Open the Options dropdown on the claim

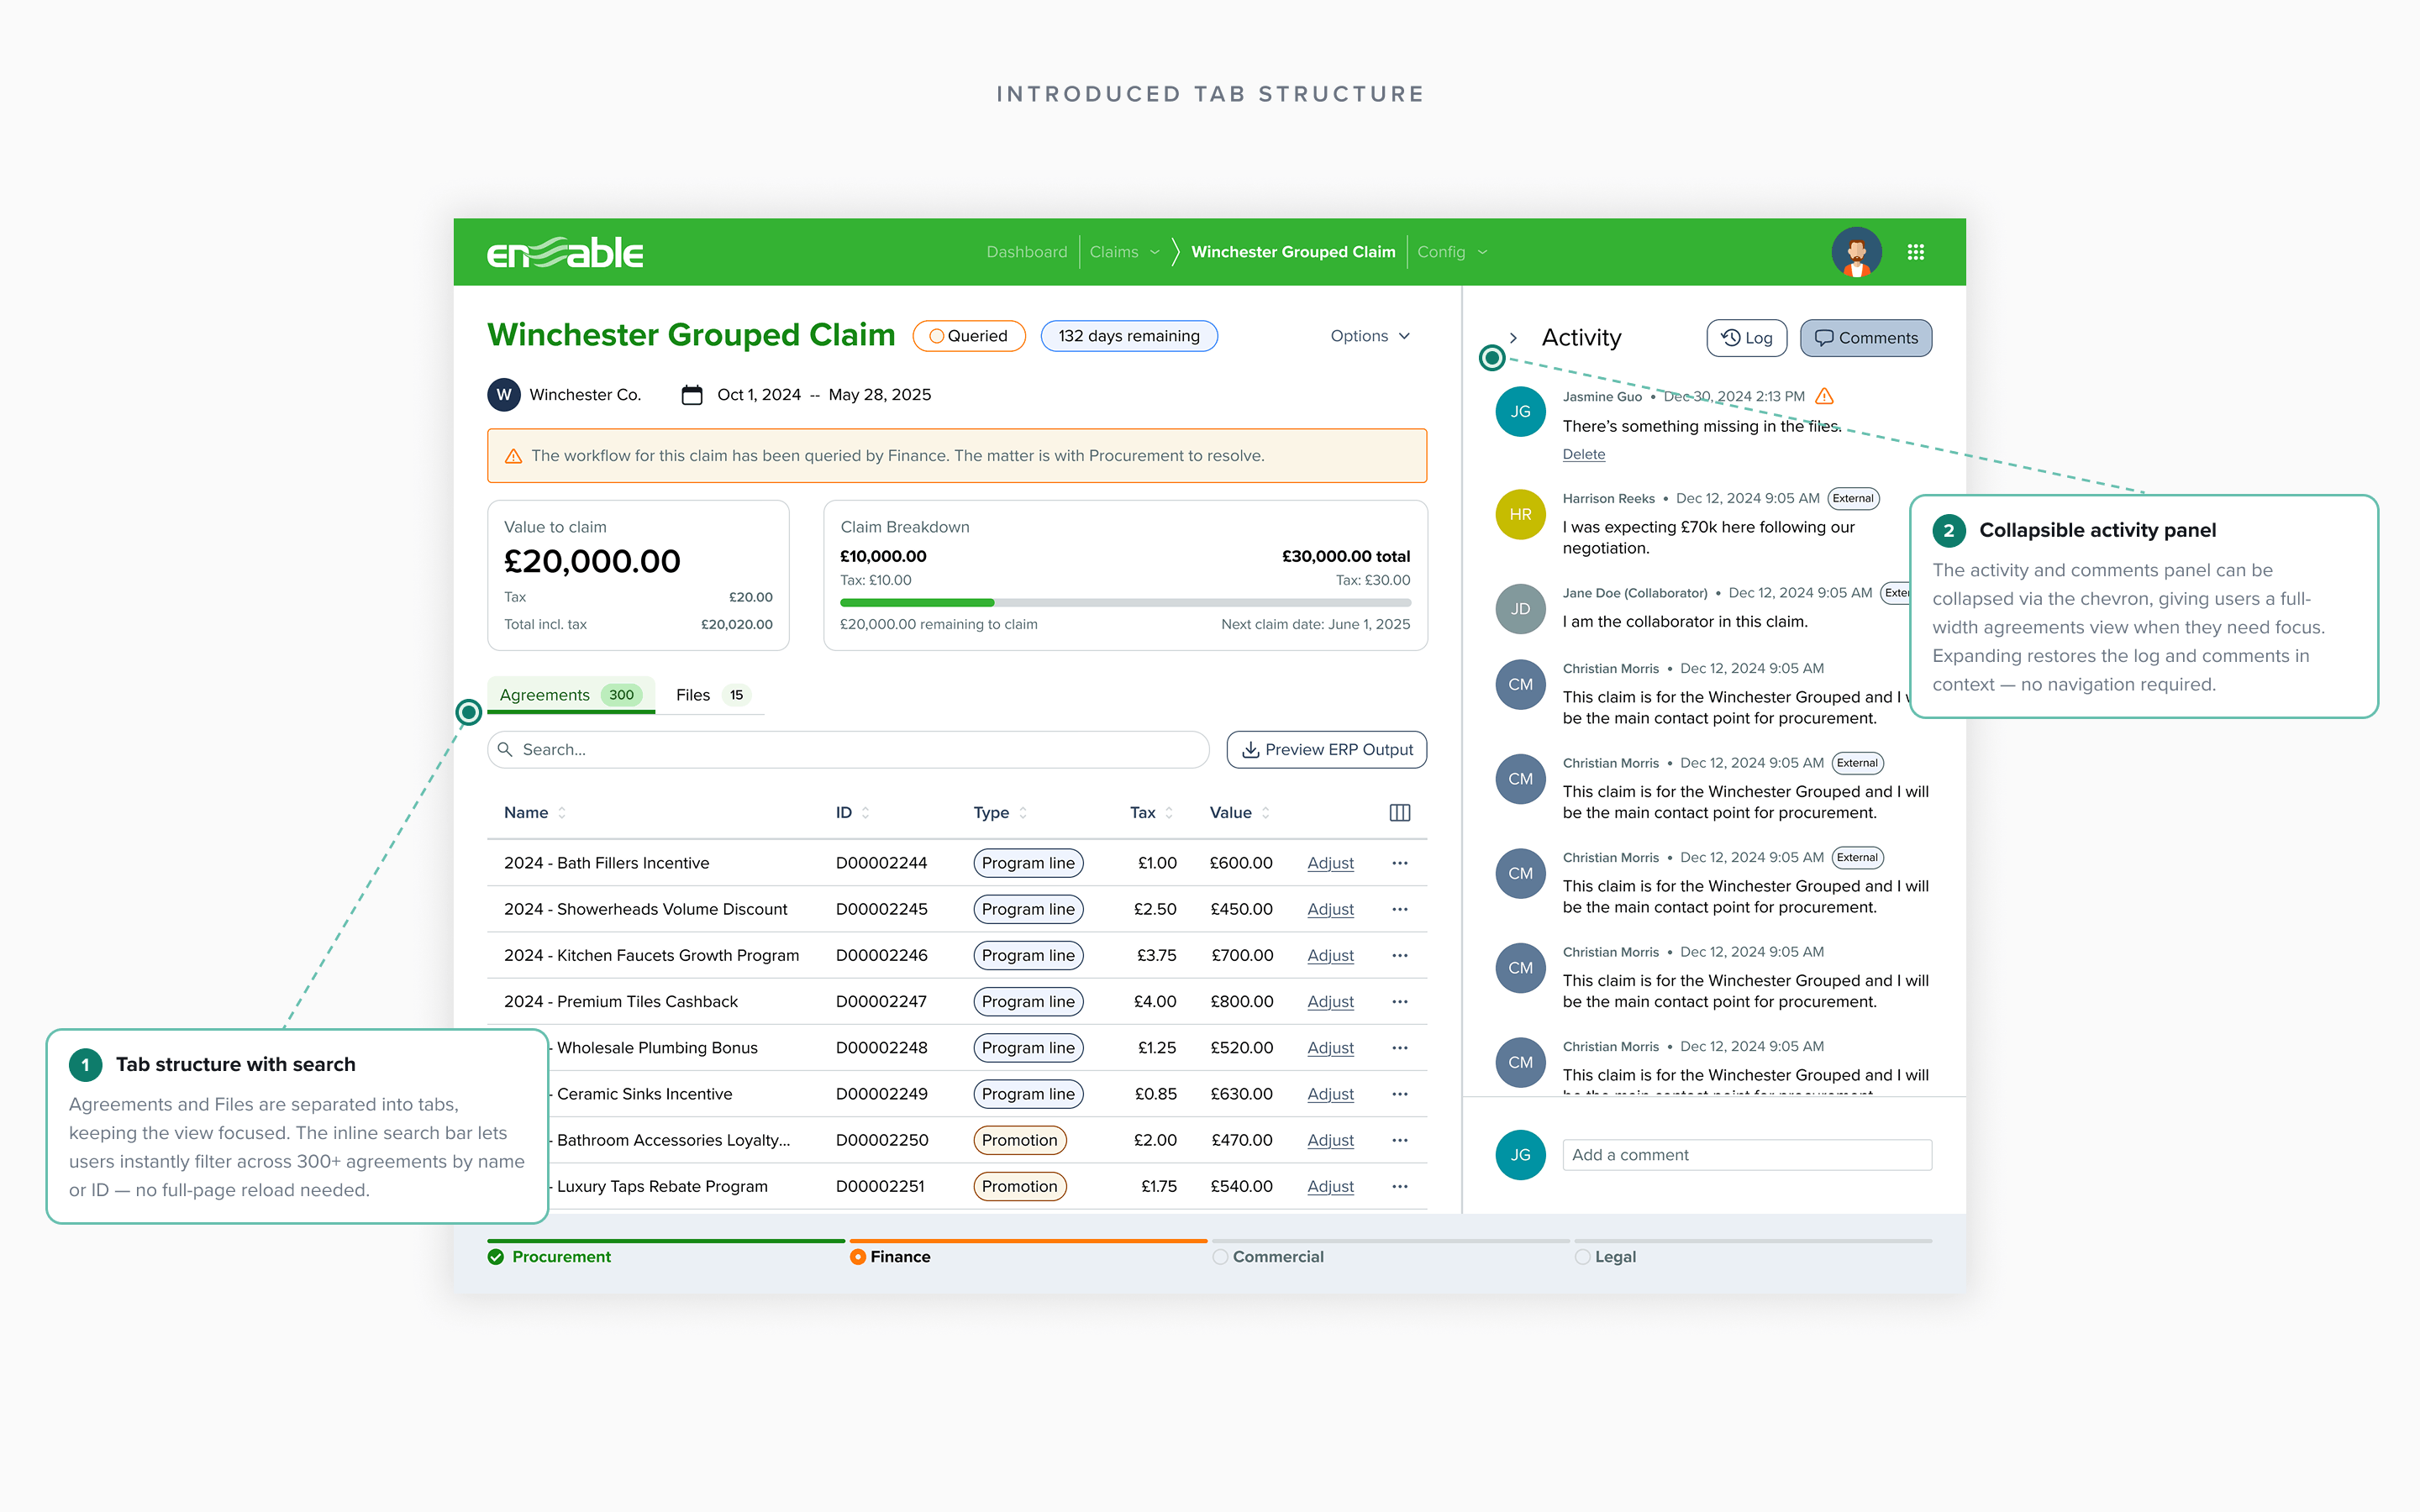1370,336
